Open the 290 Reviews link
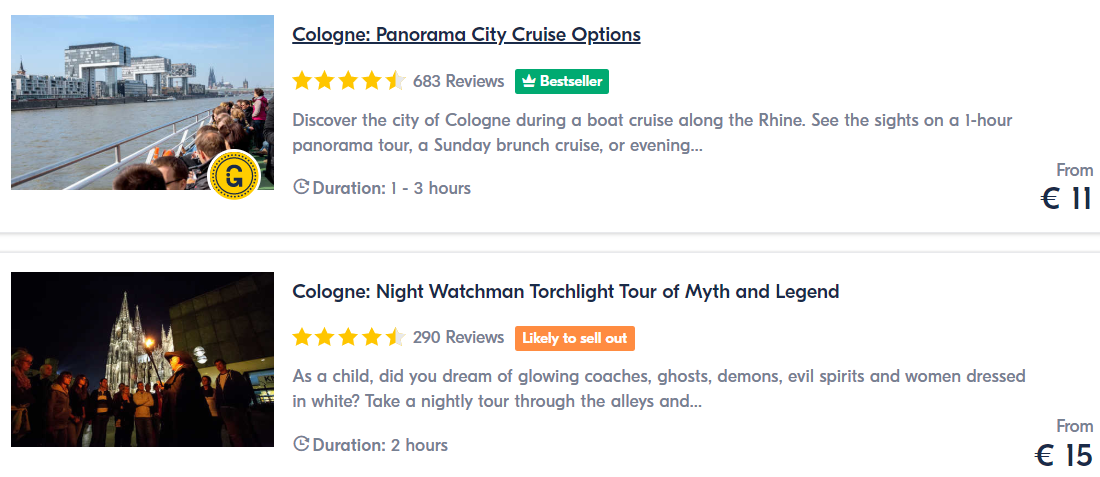The width and height of the screenshot is (1100, 477). 459,338
